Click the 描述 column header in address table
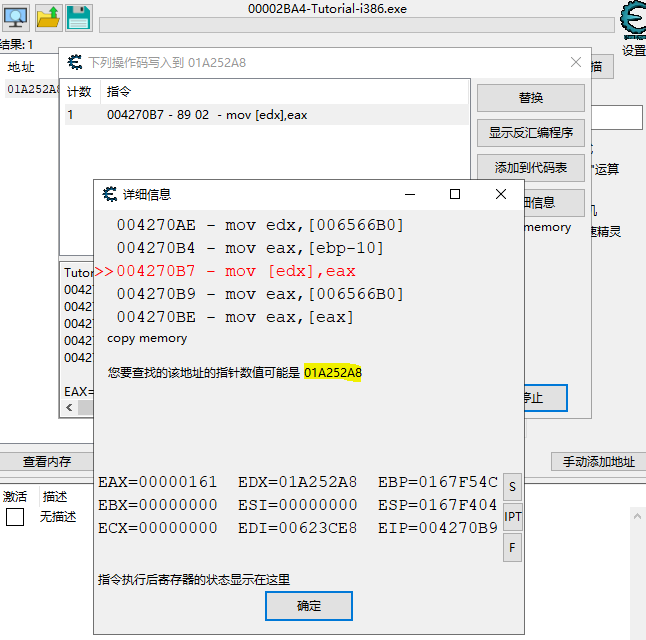The image size is (646, 640). (55, 497)
